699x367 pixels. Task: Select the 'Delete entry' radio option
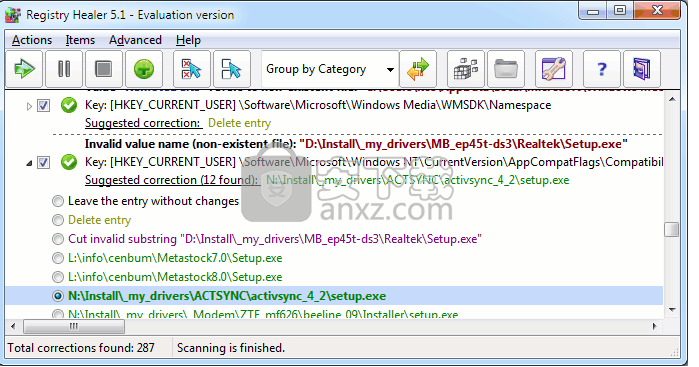[x=58, y=220]
